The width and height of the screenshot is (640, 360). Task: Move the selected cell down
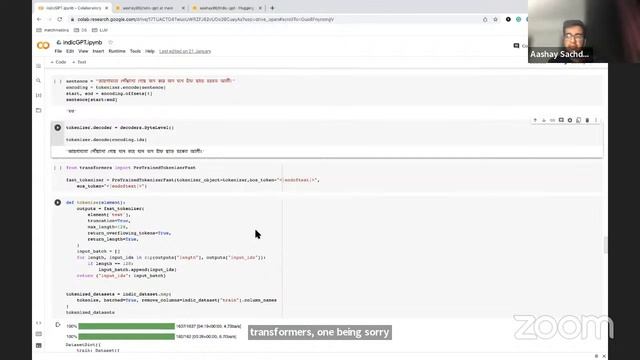click(544, 120)
